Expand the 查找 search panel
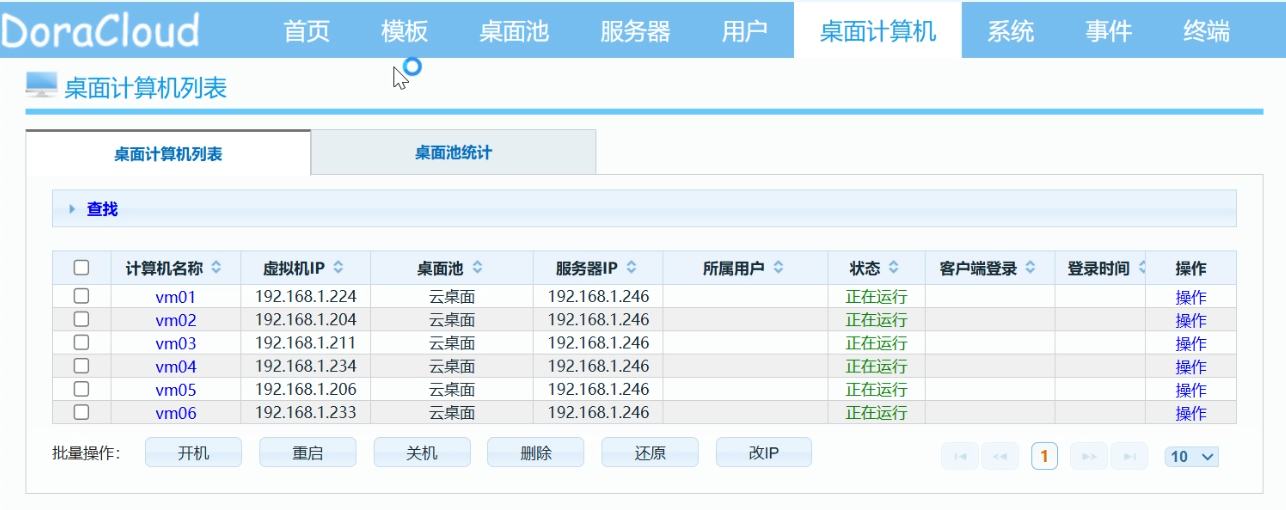 [73, 209]
